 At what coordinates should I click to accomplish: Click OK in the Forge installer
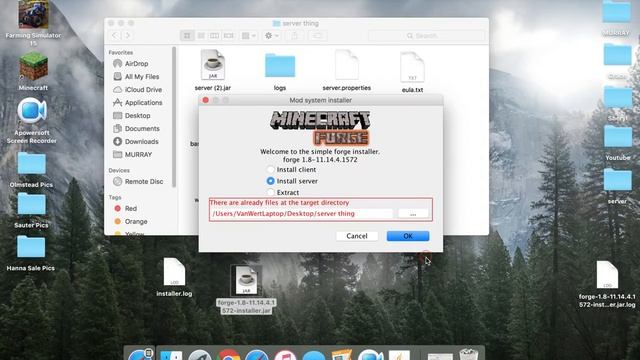pyautogui.click(x=408, y=236)
